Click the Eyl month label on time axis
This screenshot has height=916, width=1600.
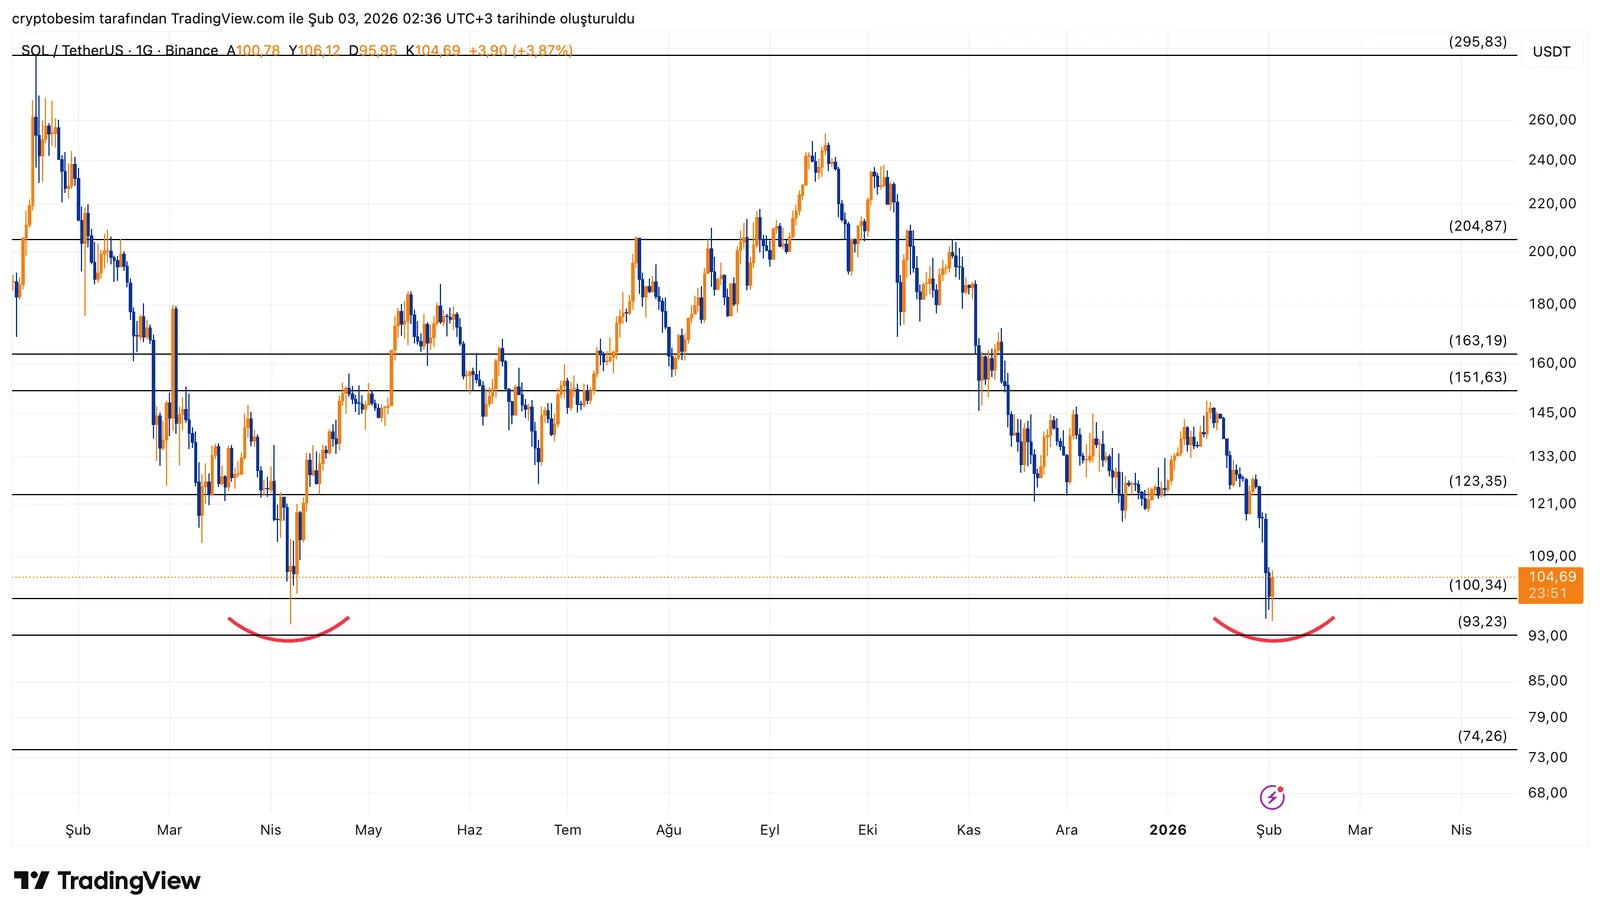tap(769, 830)
